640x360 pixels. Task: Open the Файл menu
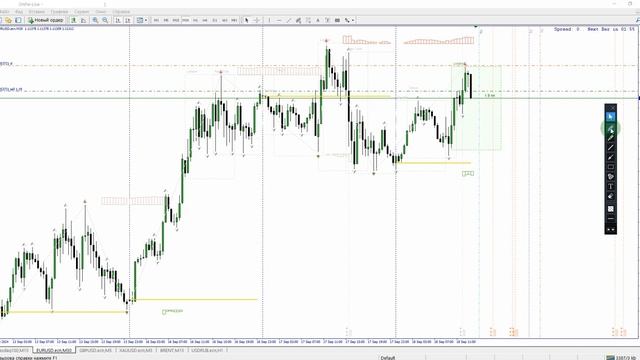point(3,12)
